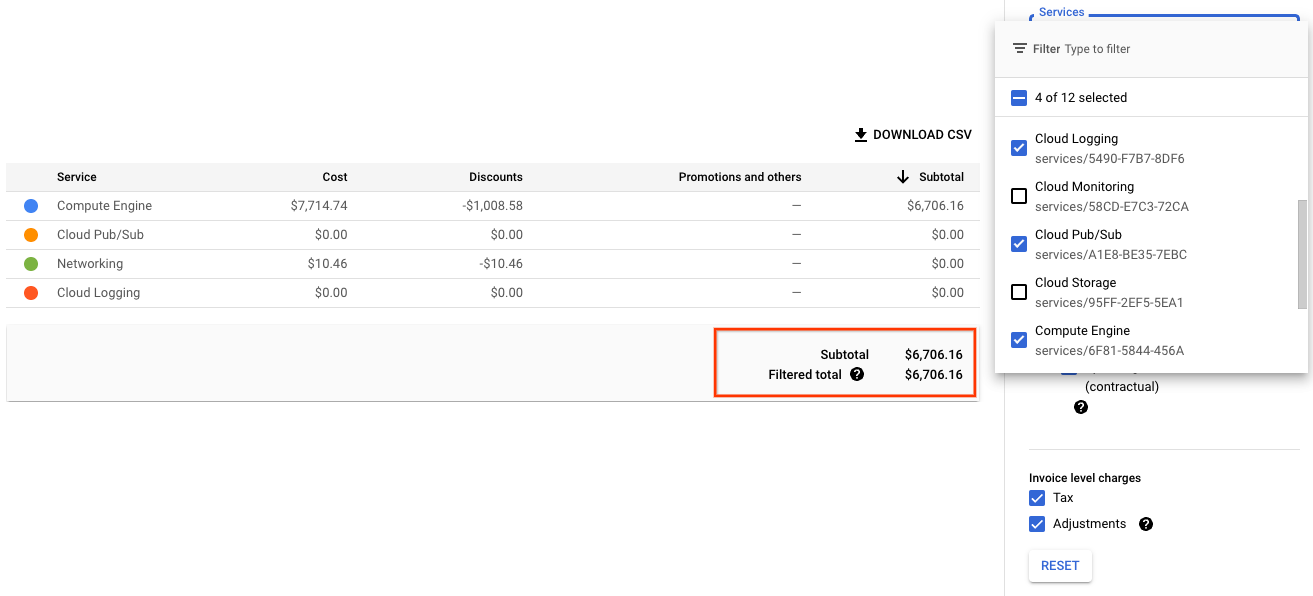This screenshot has height=596, width=1313.
Task: Click the Discounts column header
Action: click(496, 177)
